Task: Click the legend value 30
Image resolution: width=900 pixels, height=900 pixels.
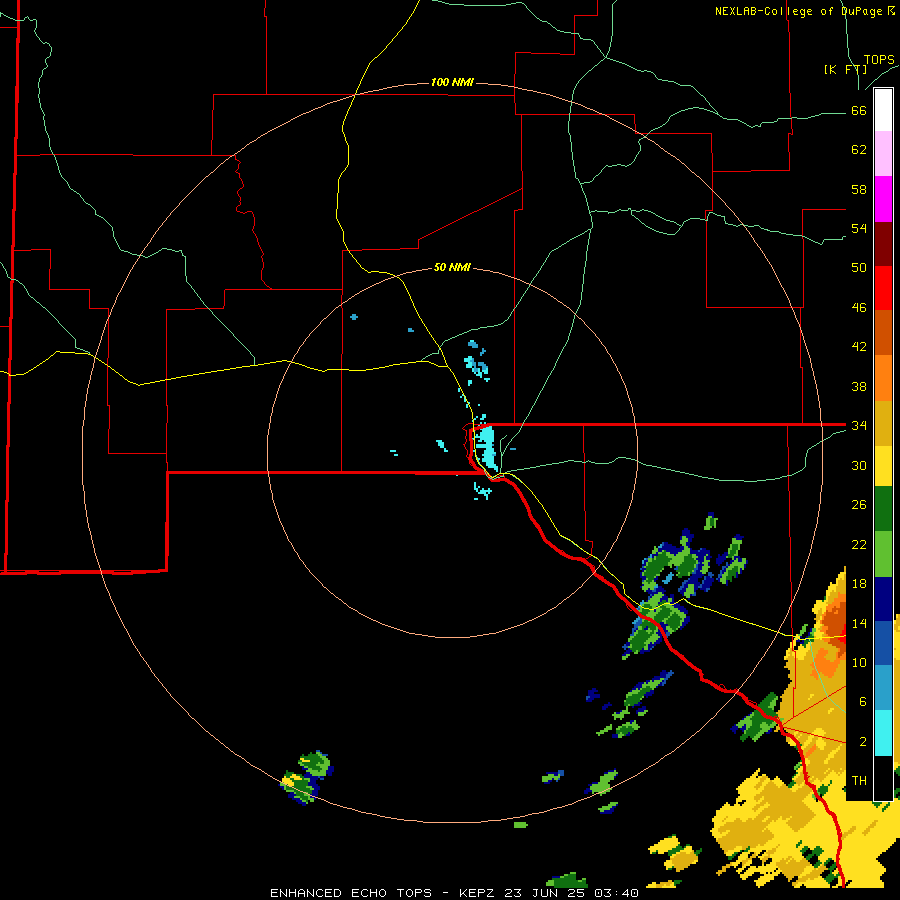Action: click(x=859, y=465)
